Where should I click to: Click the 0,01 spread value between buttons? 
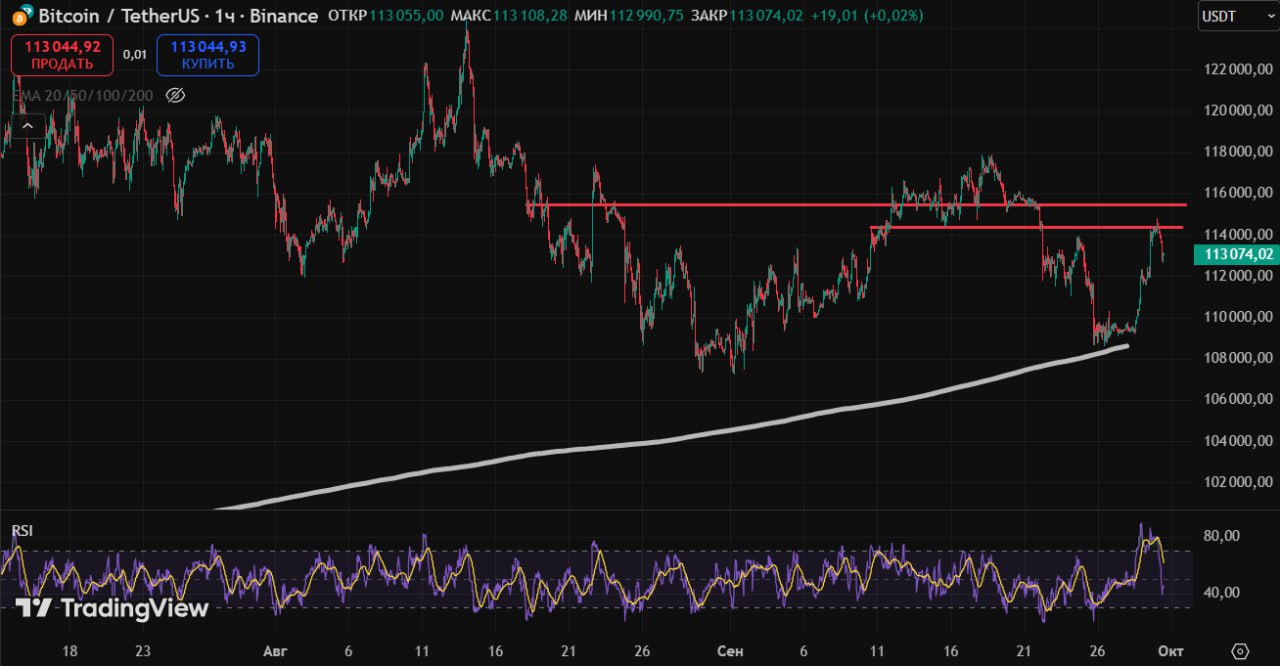[x=133, y=55]
